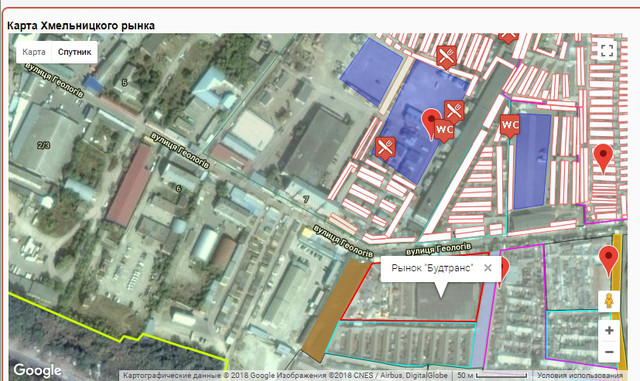640x381 pixels.
Task: Click the Google logo
Action: coord(38,370)
